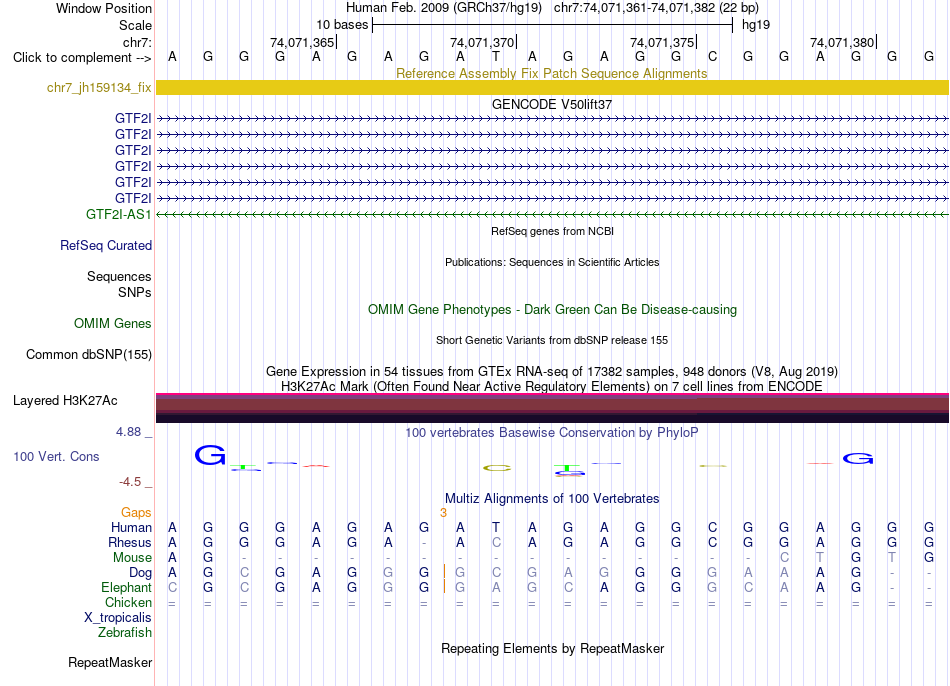Click the 'Common dbSNP(155)' track label
Image resolution: width=950 pixels, height=686 pixels.
tap(88, 355)
